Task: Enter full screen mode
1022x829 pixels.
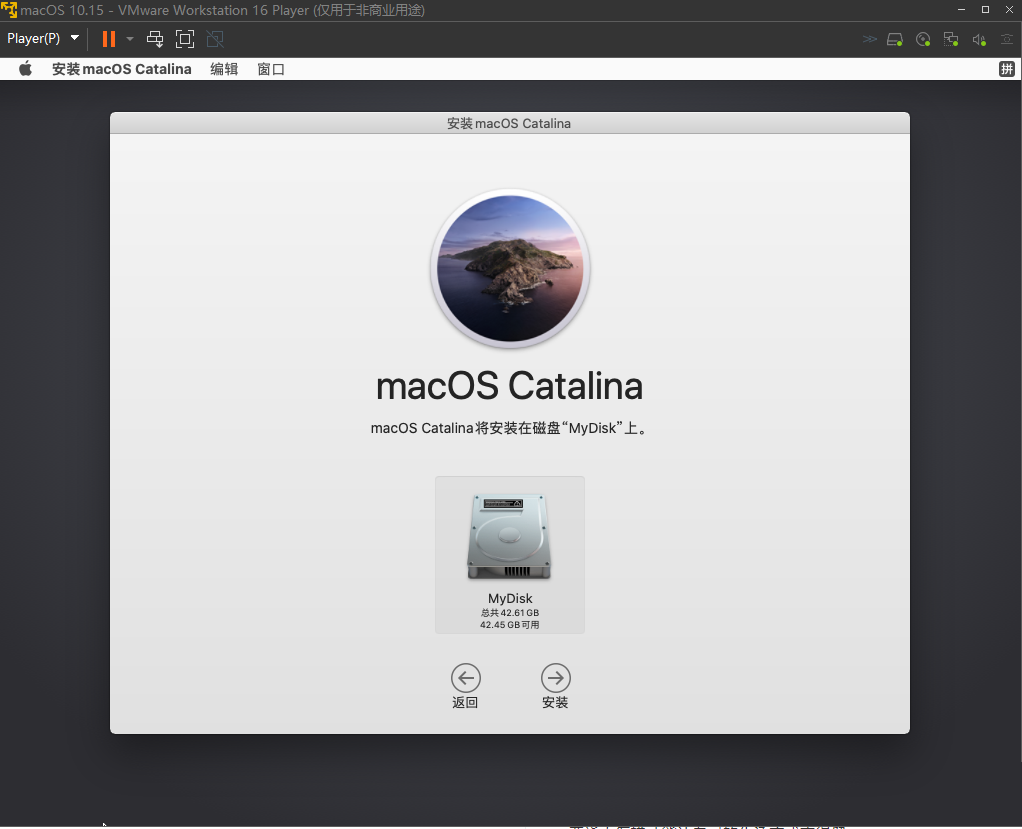Action: (185, 39)
